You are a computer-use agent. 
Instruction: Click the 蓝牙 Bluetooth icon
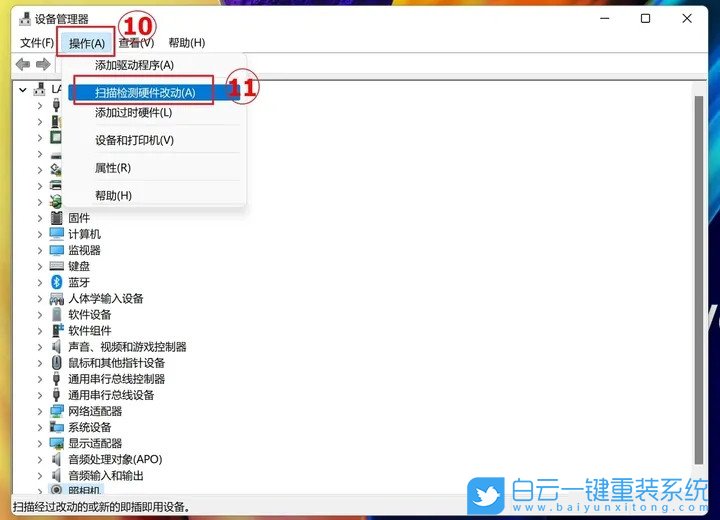pos(56,282)
